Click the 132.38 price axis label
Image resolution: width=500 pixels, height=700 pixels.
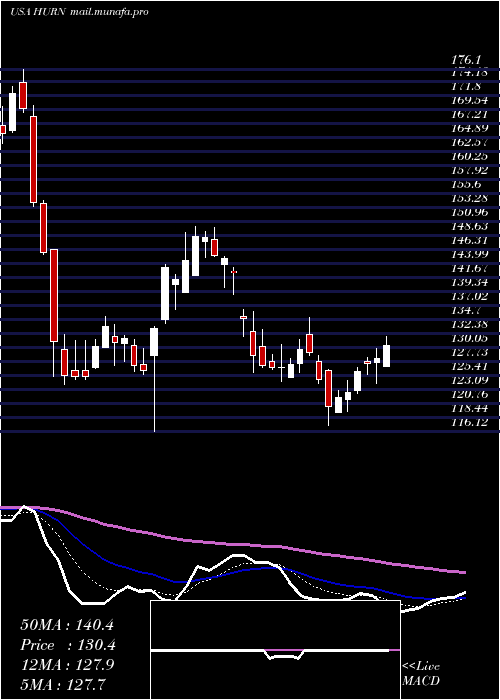471,324
